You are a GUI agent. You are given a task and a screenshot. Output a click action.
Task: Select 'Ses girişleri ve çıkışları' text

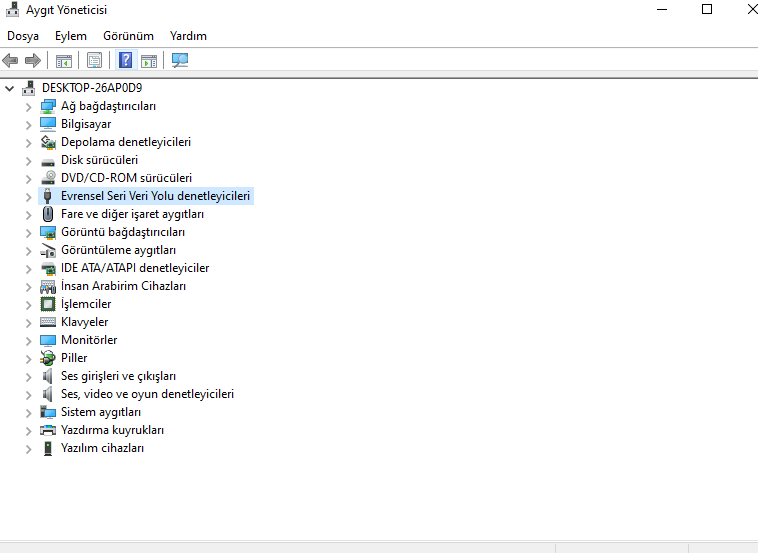118,376
